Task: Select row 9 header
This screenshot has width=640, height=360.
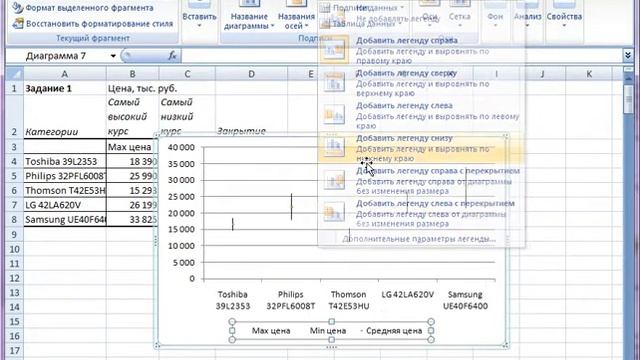Action: tap(14, 234)
